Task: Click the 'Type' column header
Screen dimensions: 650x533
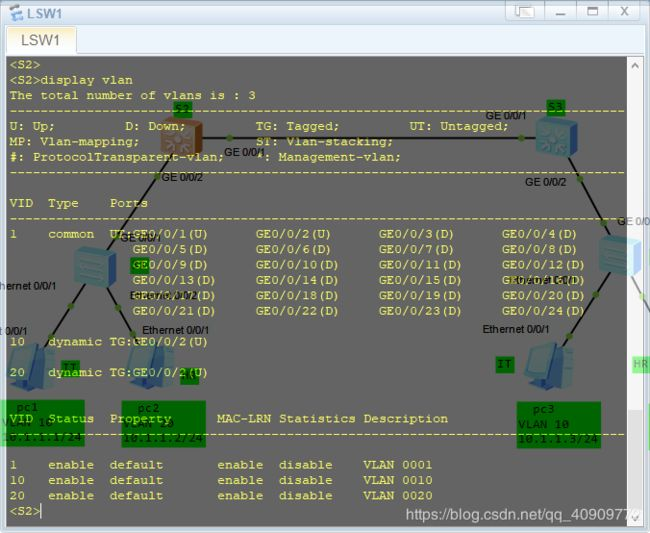Action: coord(63,203)
